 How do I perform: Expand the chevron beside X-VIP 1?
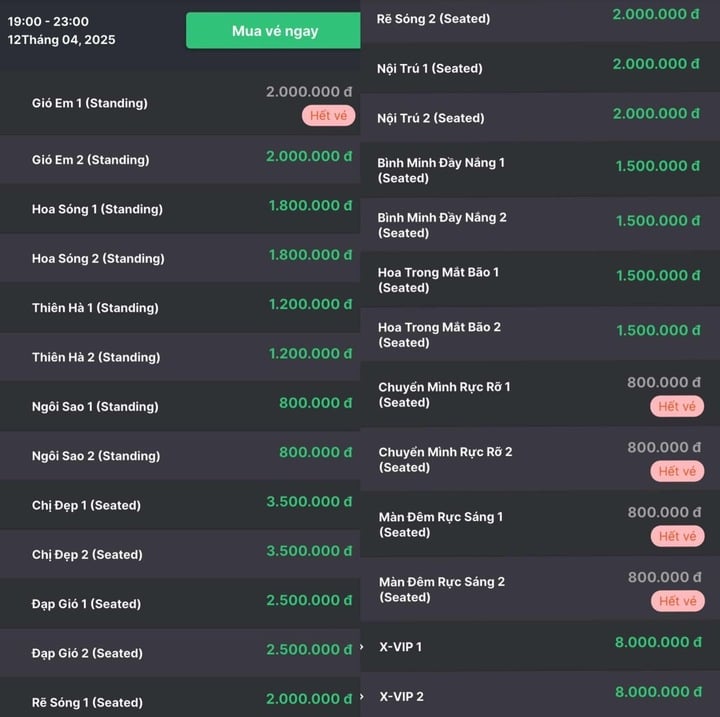pos(363,647)
